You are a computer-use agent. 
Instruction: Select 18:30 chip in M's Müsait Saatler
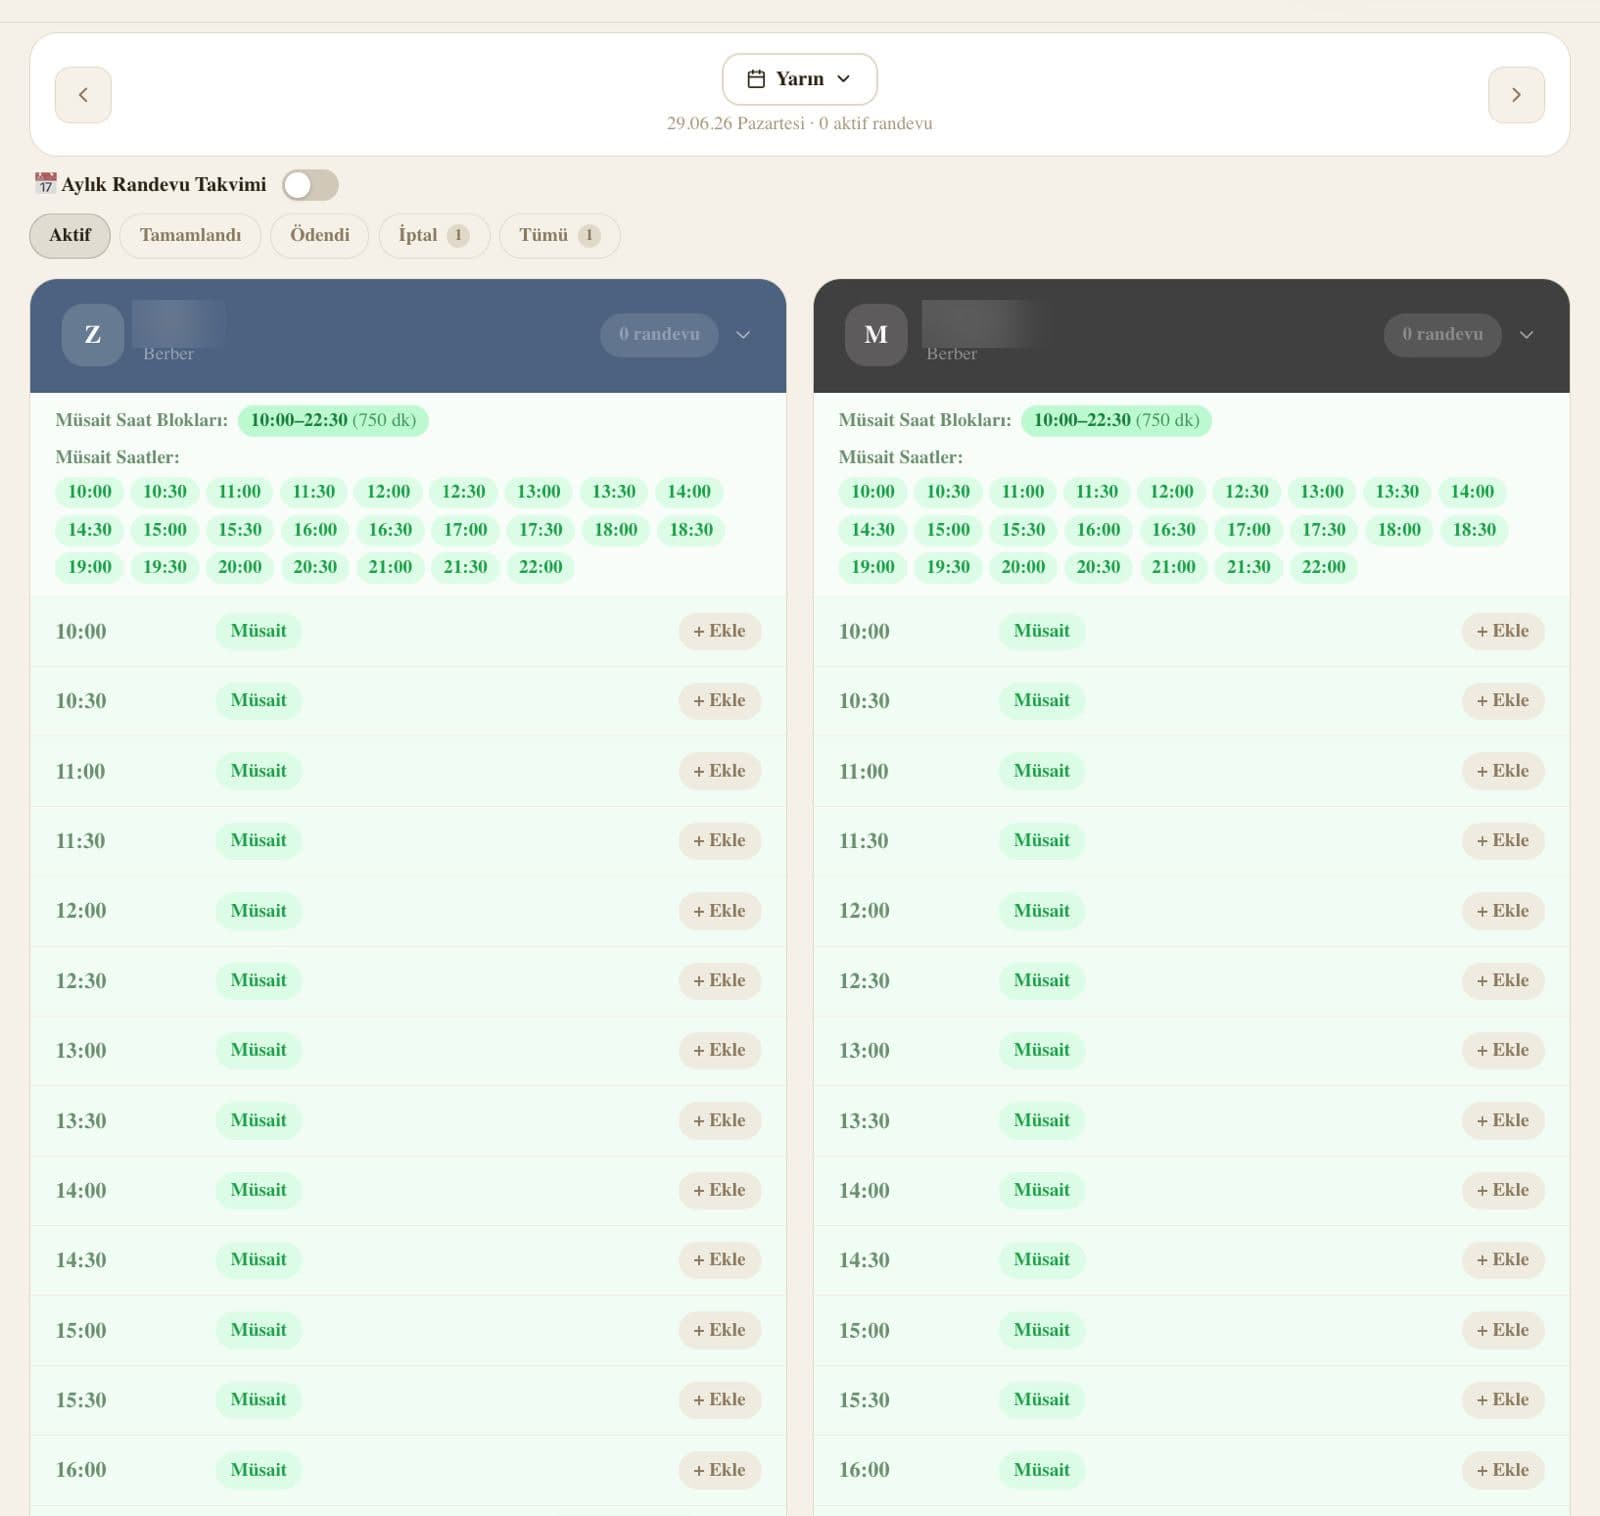(x=1474, y=530)
